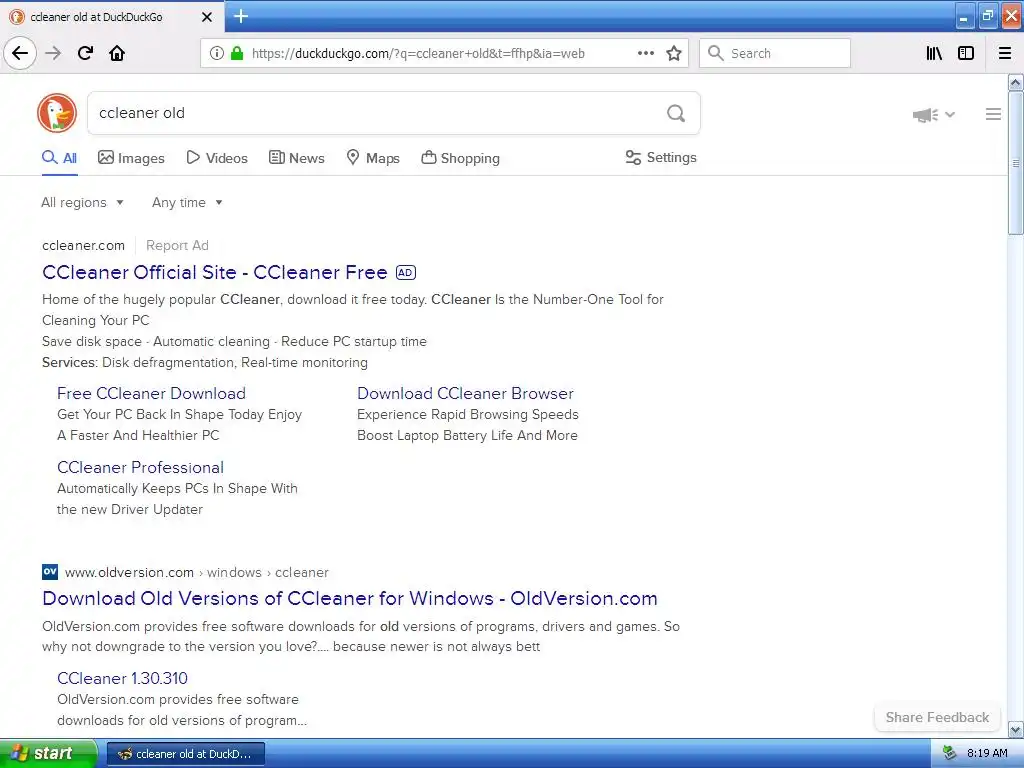1024x768 pixels.
Task: Bookmark this page with the star
Action: coord(674,53)
